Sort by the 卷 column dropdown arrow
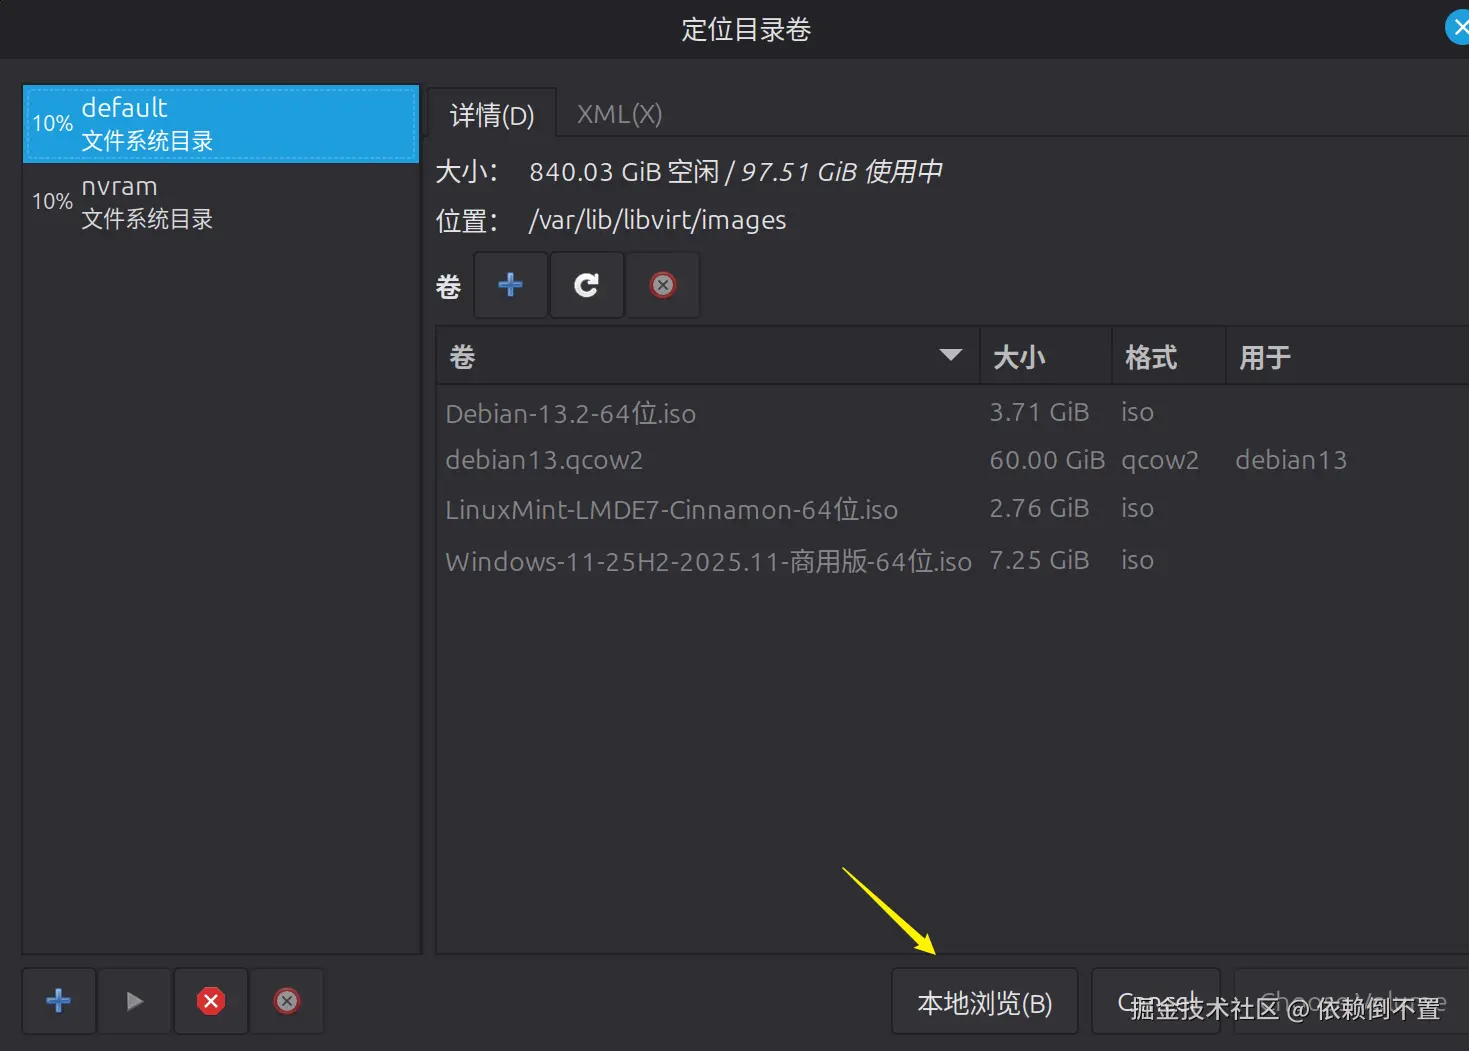 tap(951, 355)
